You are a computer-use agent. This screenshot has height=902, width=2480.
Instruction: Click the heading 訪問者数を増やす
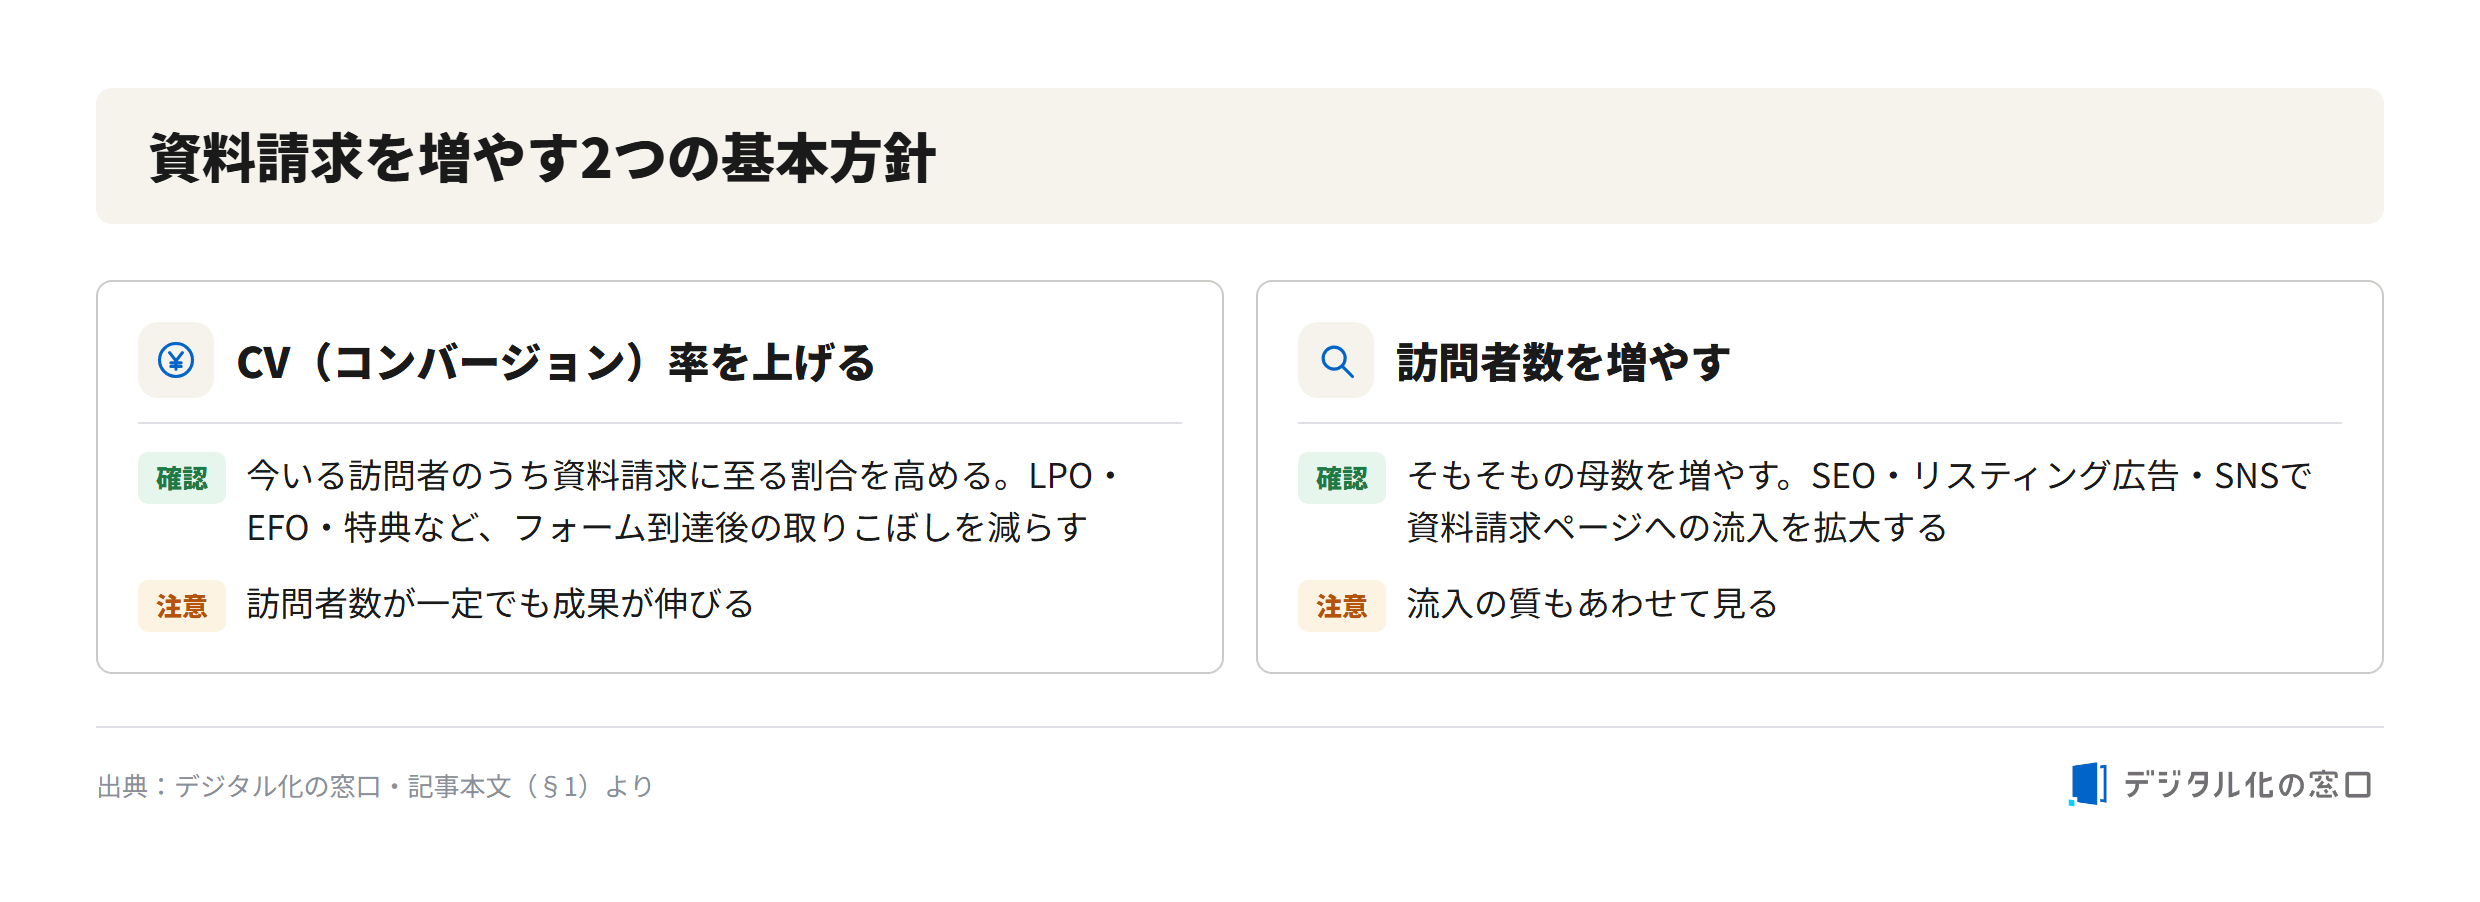1562,362
